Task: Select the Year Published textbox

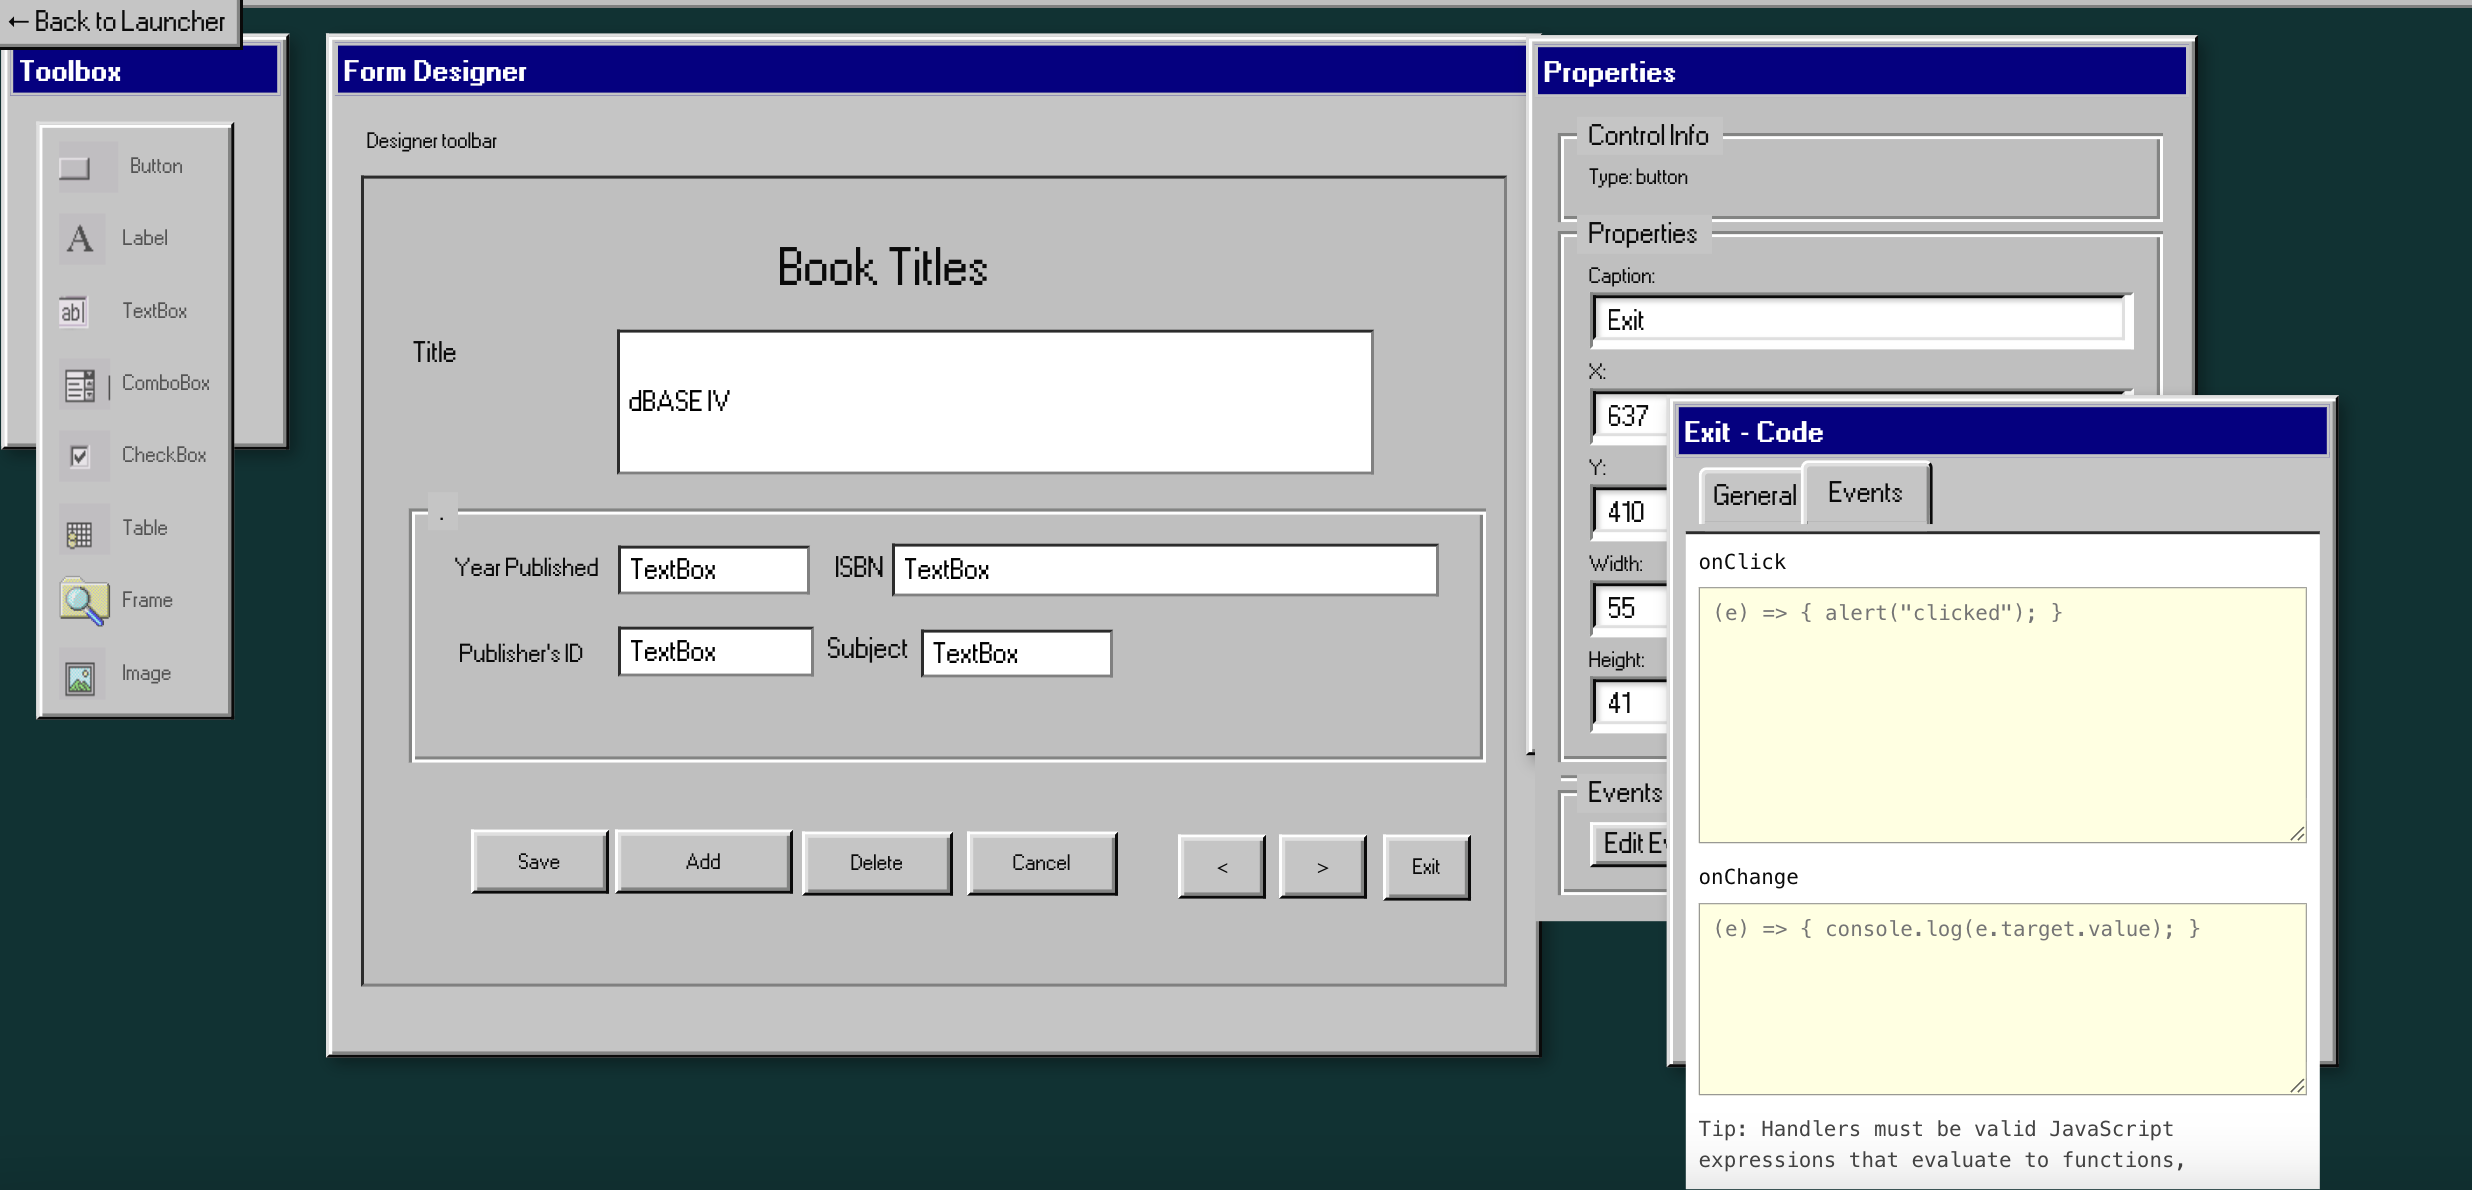Action: point(713,569)
